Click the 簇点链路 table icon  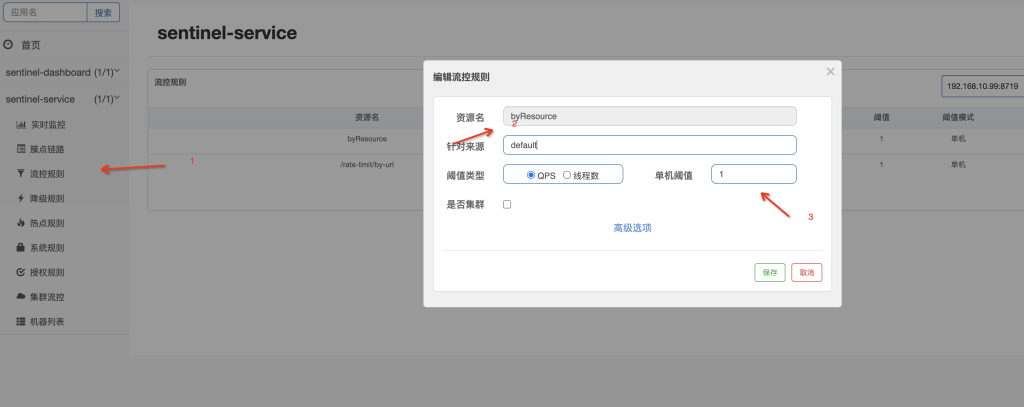coord(21,149)
